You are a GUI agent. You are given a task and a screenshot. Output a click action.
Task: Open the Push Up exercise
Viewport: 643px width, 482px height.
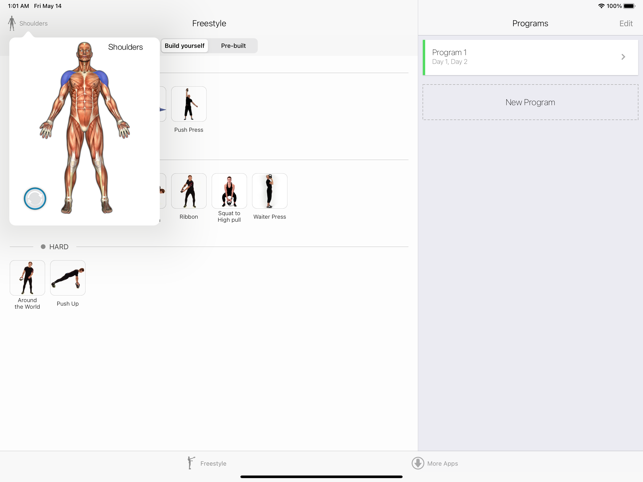[68, 278]
